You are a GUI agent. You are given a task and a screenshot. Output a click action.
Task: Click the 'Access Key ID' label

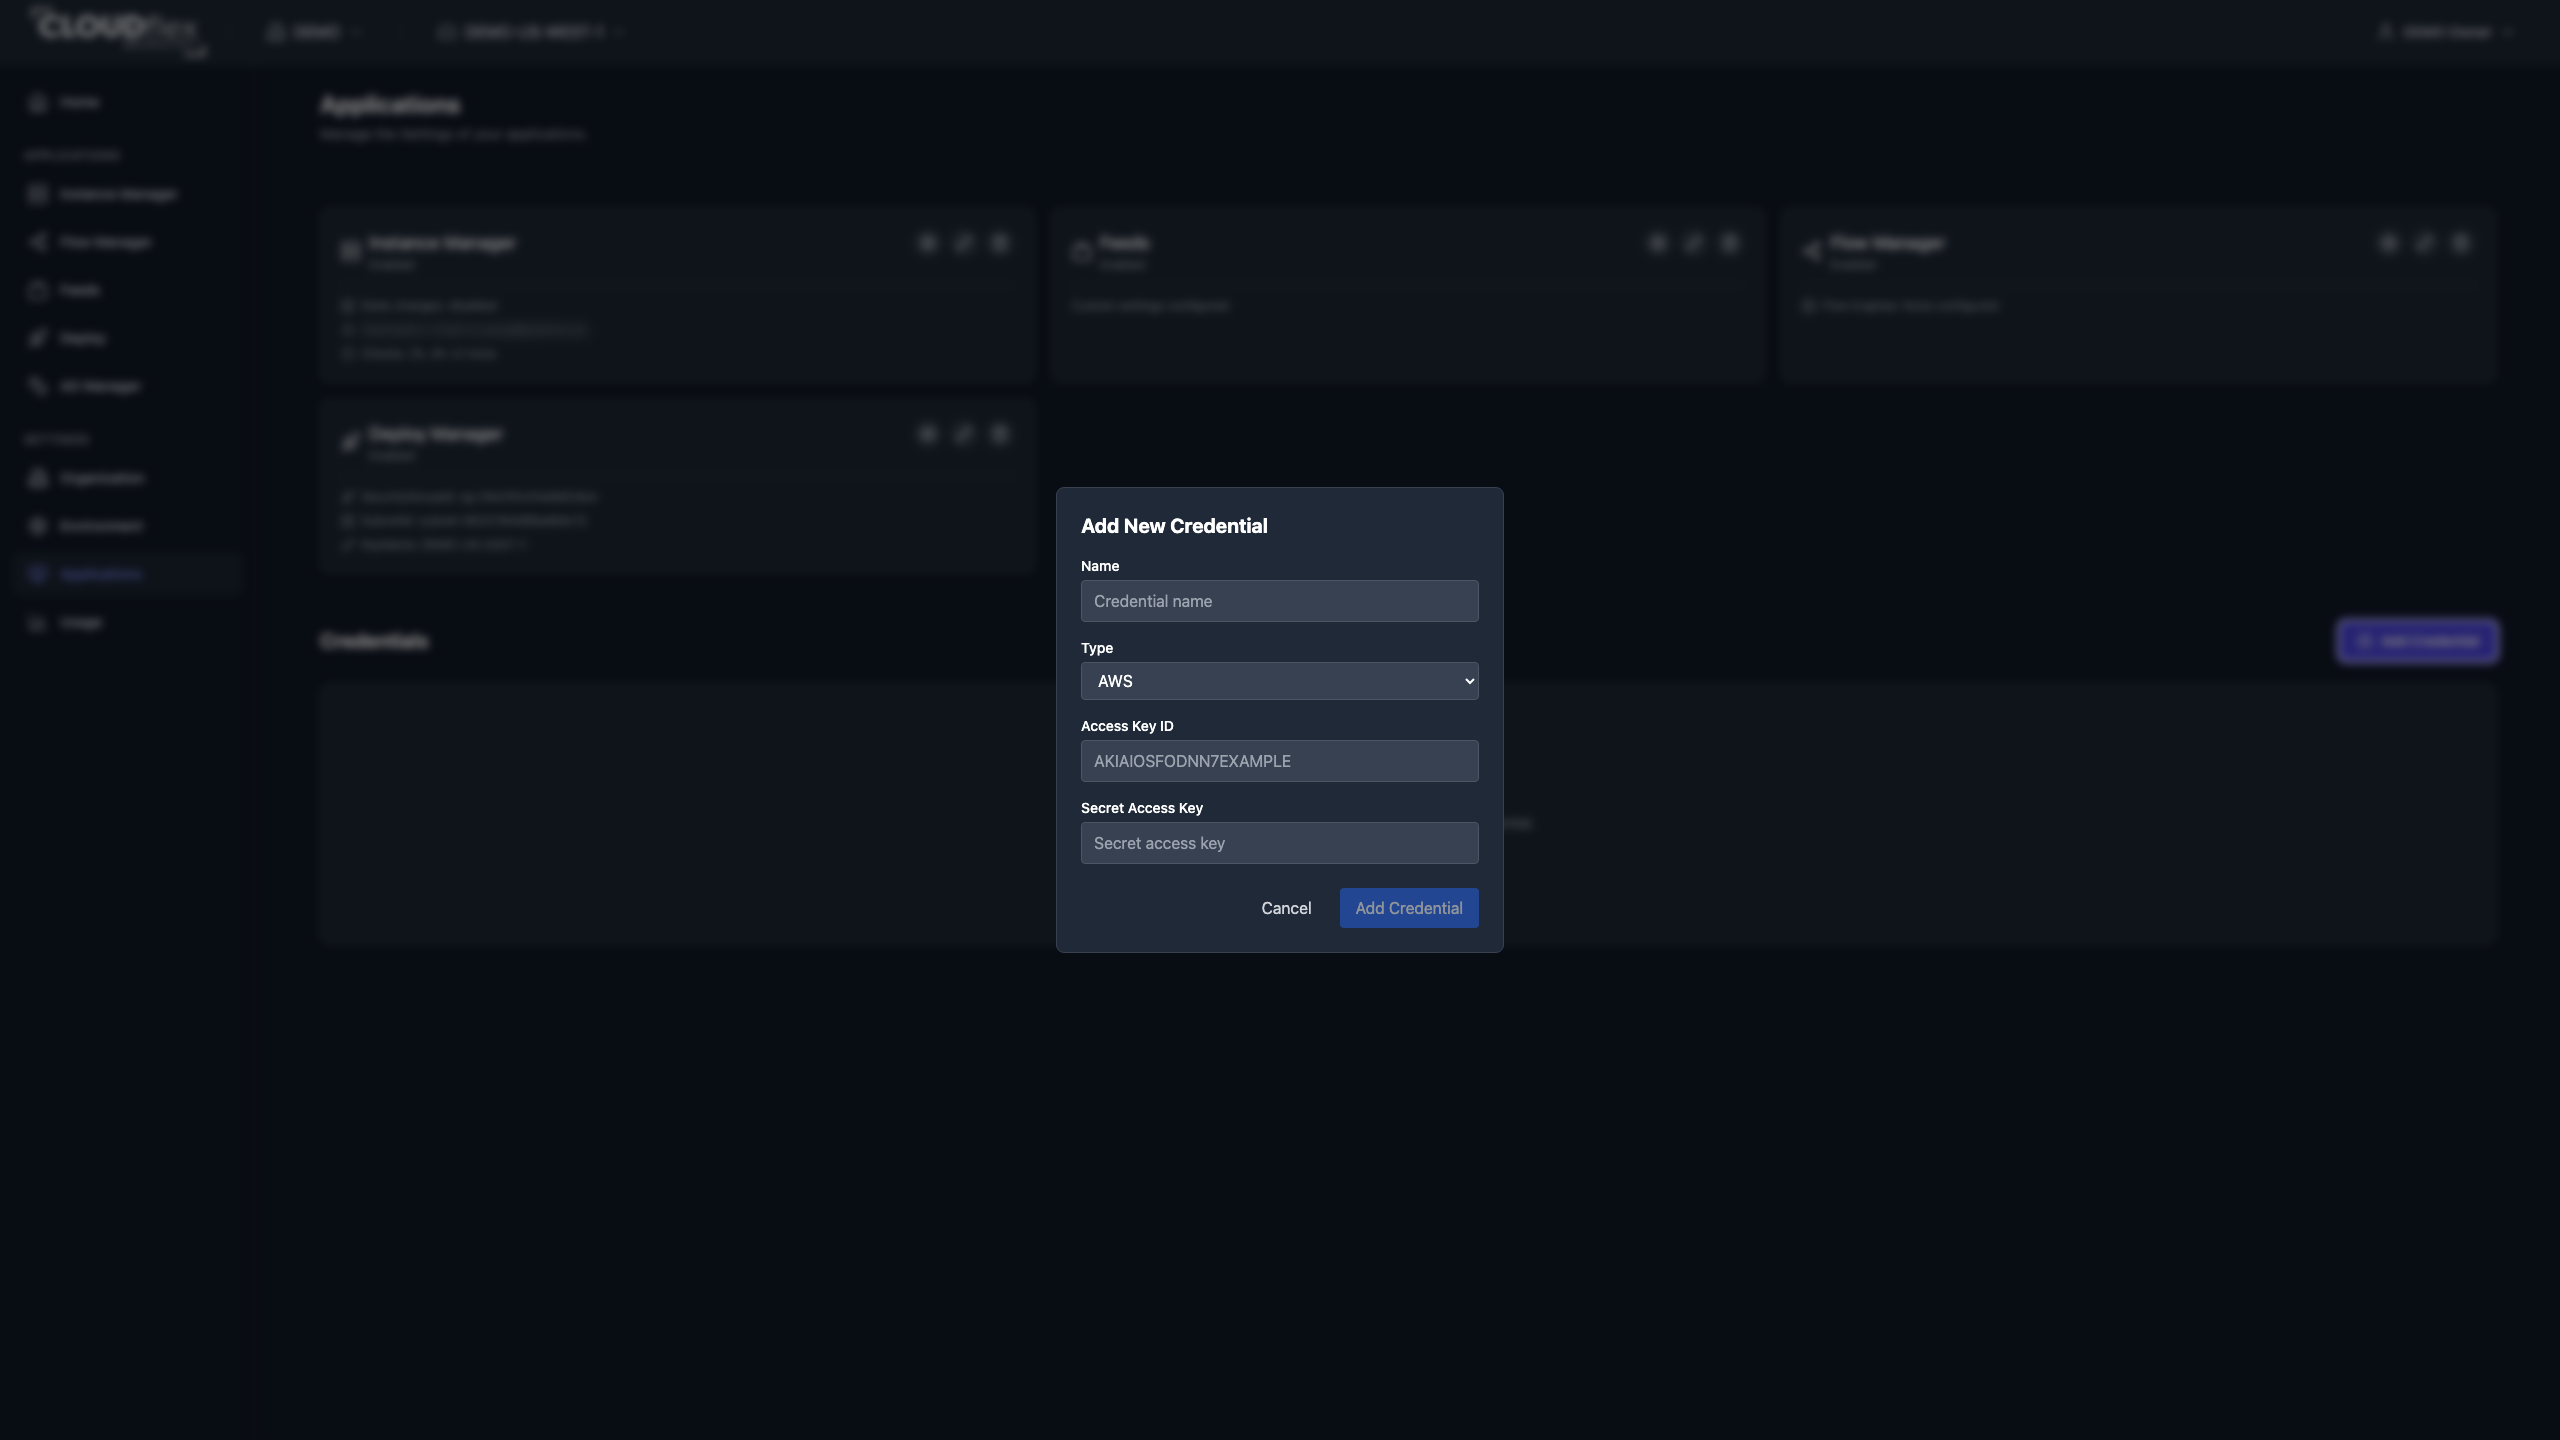point(1127,726)
